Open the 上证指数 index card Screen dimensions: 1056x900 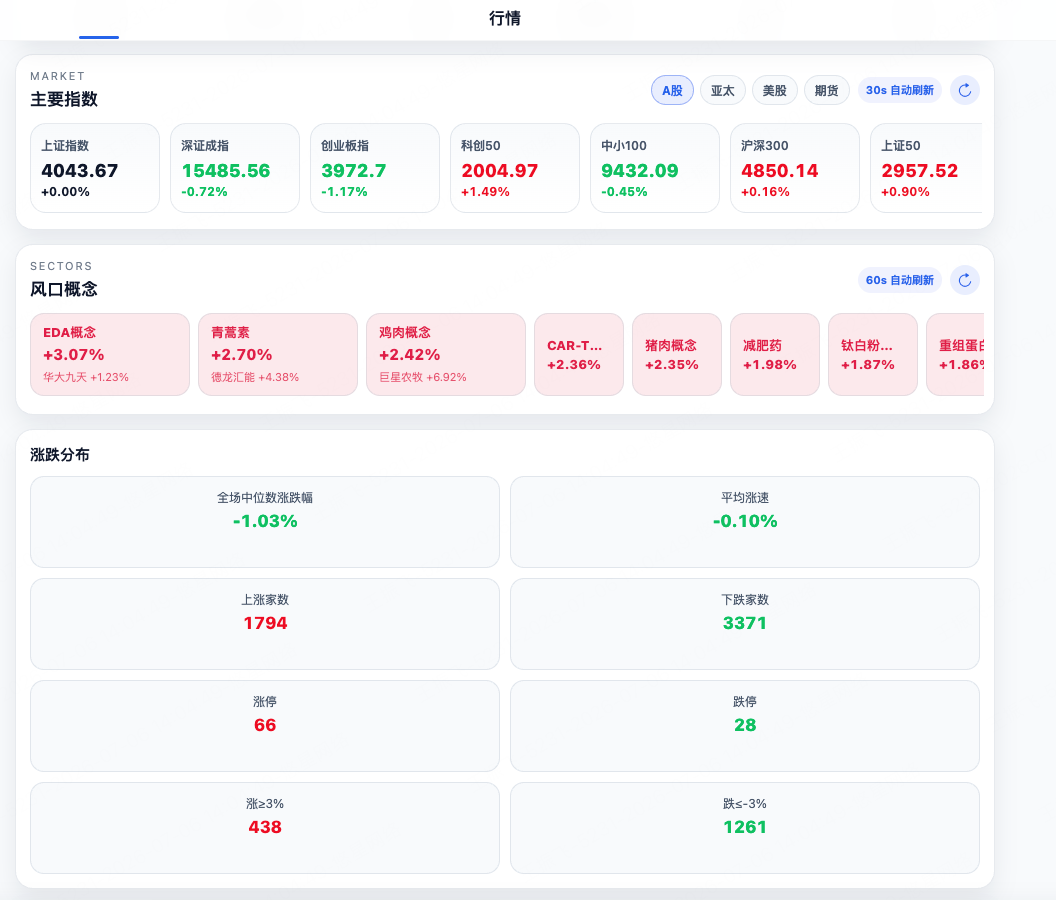[x=95, y=168]
